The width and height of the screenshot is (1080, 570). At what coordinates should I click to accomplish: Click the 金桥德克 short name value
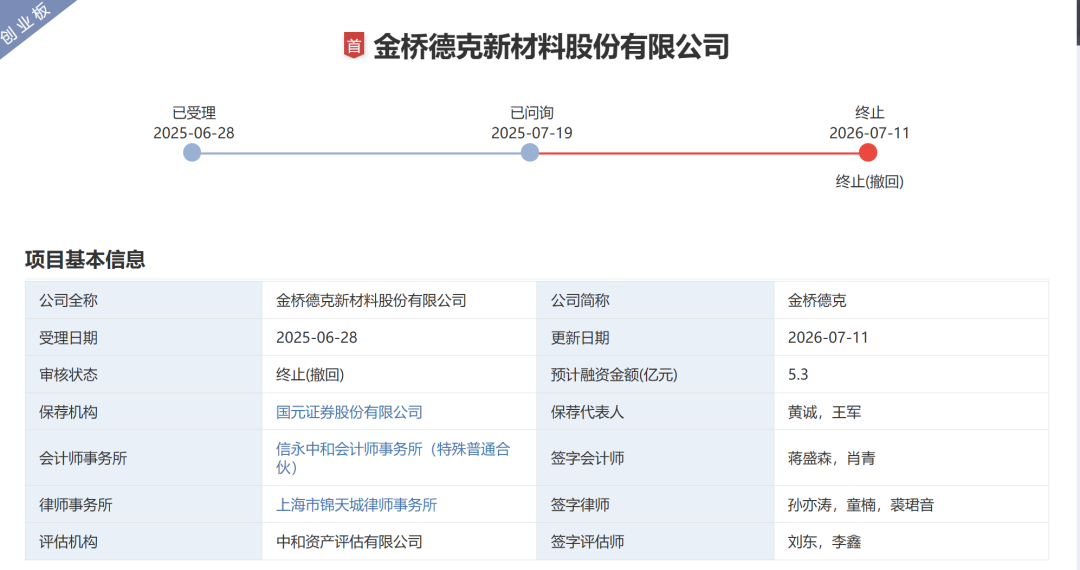click(817, 300)
